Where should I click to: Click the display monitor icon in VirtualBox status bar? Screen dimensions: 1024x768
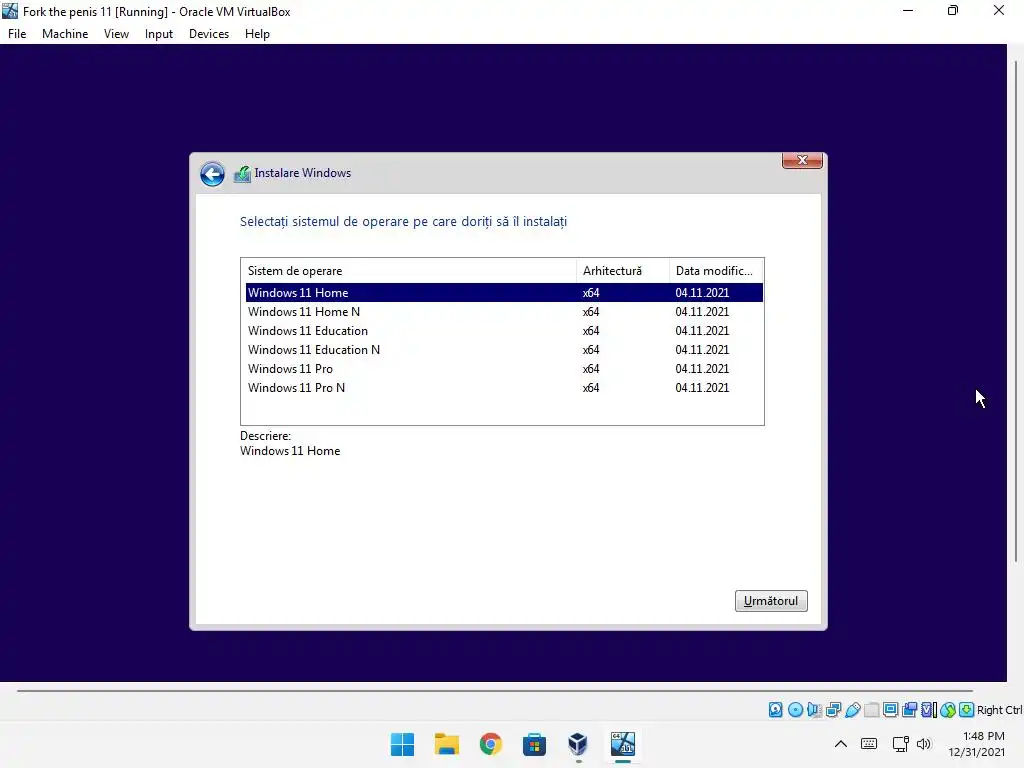890,710
